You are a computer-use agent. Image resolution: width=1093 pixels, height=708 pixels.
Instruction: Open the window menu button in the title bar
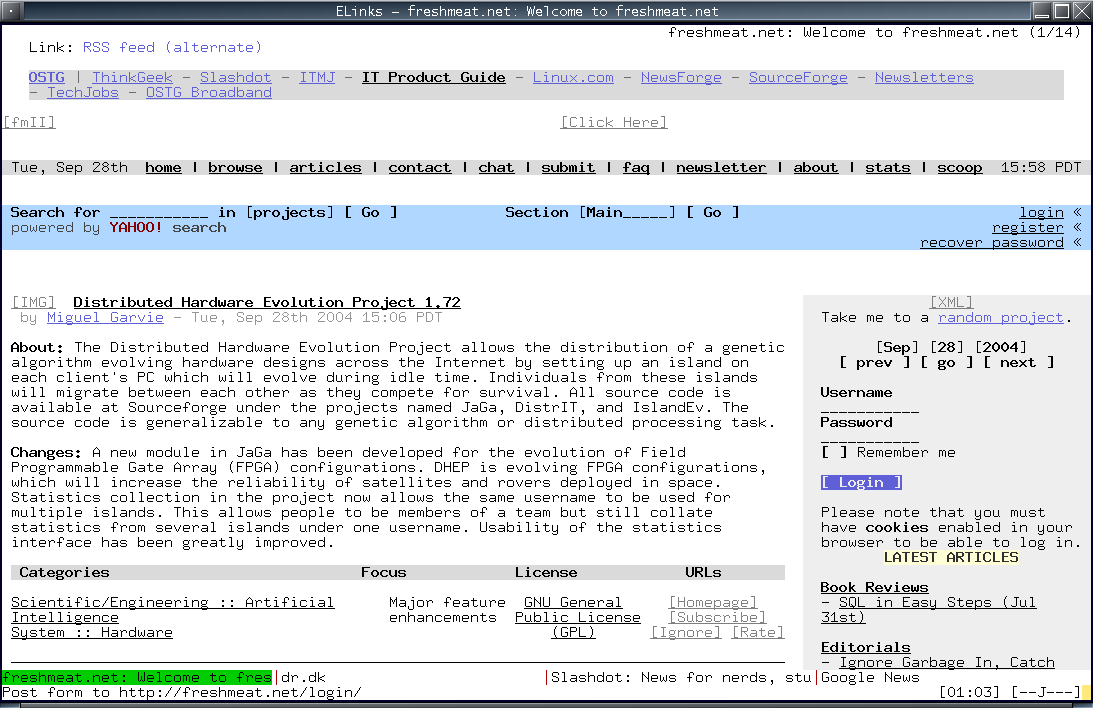click(12, 10)
